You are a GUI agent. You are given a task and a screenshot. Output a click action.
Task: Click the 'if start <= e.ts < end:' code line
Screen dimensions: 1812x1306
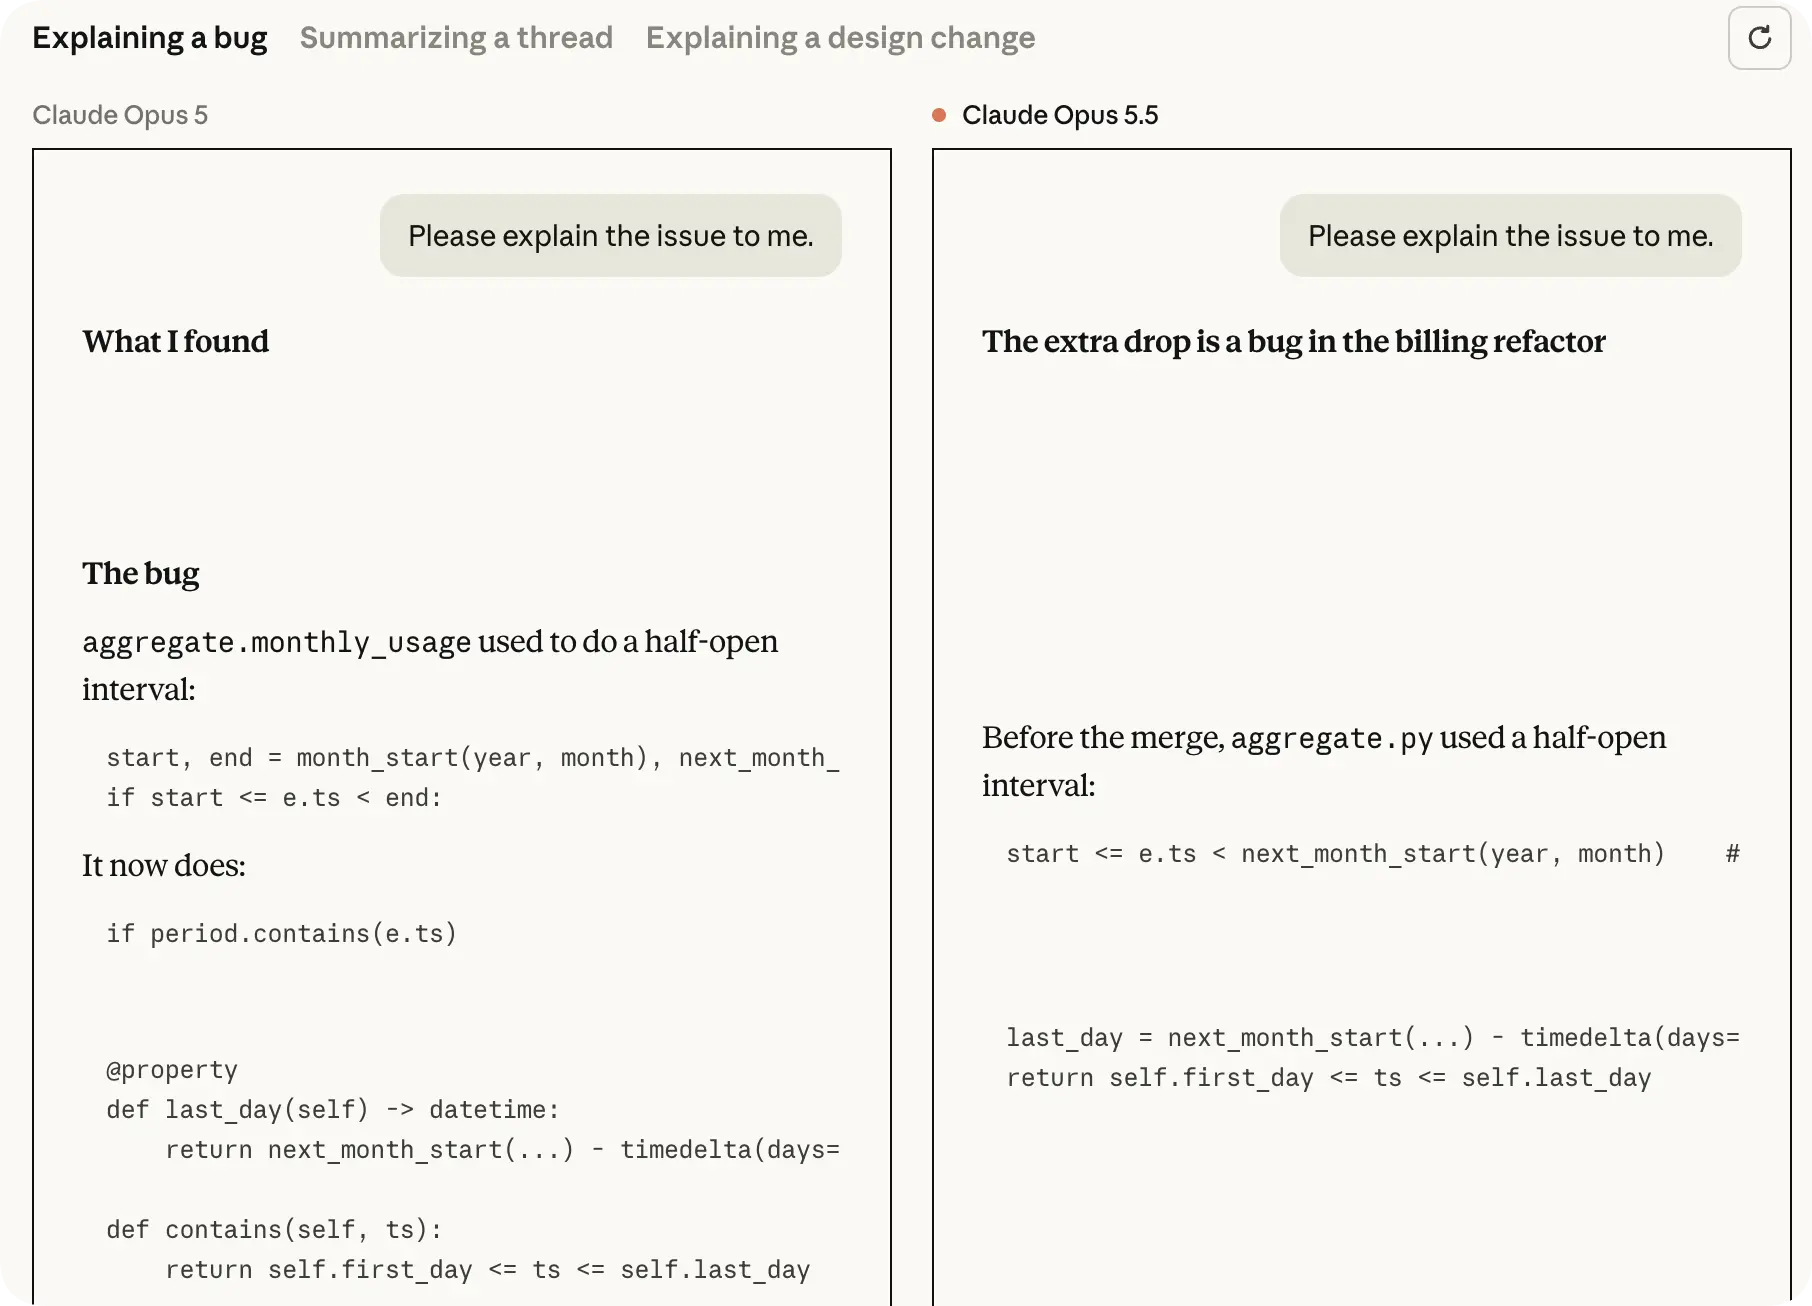pos(274,797)
